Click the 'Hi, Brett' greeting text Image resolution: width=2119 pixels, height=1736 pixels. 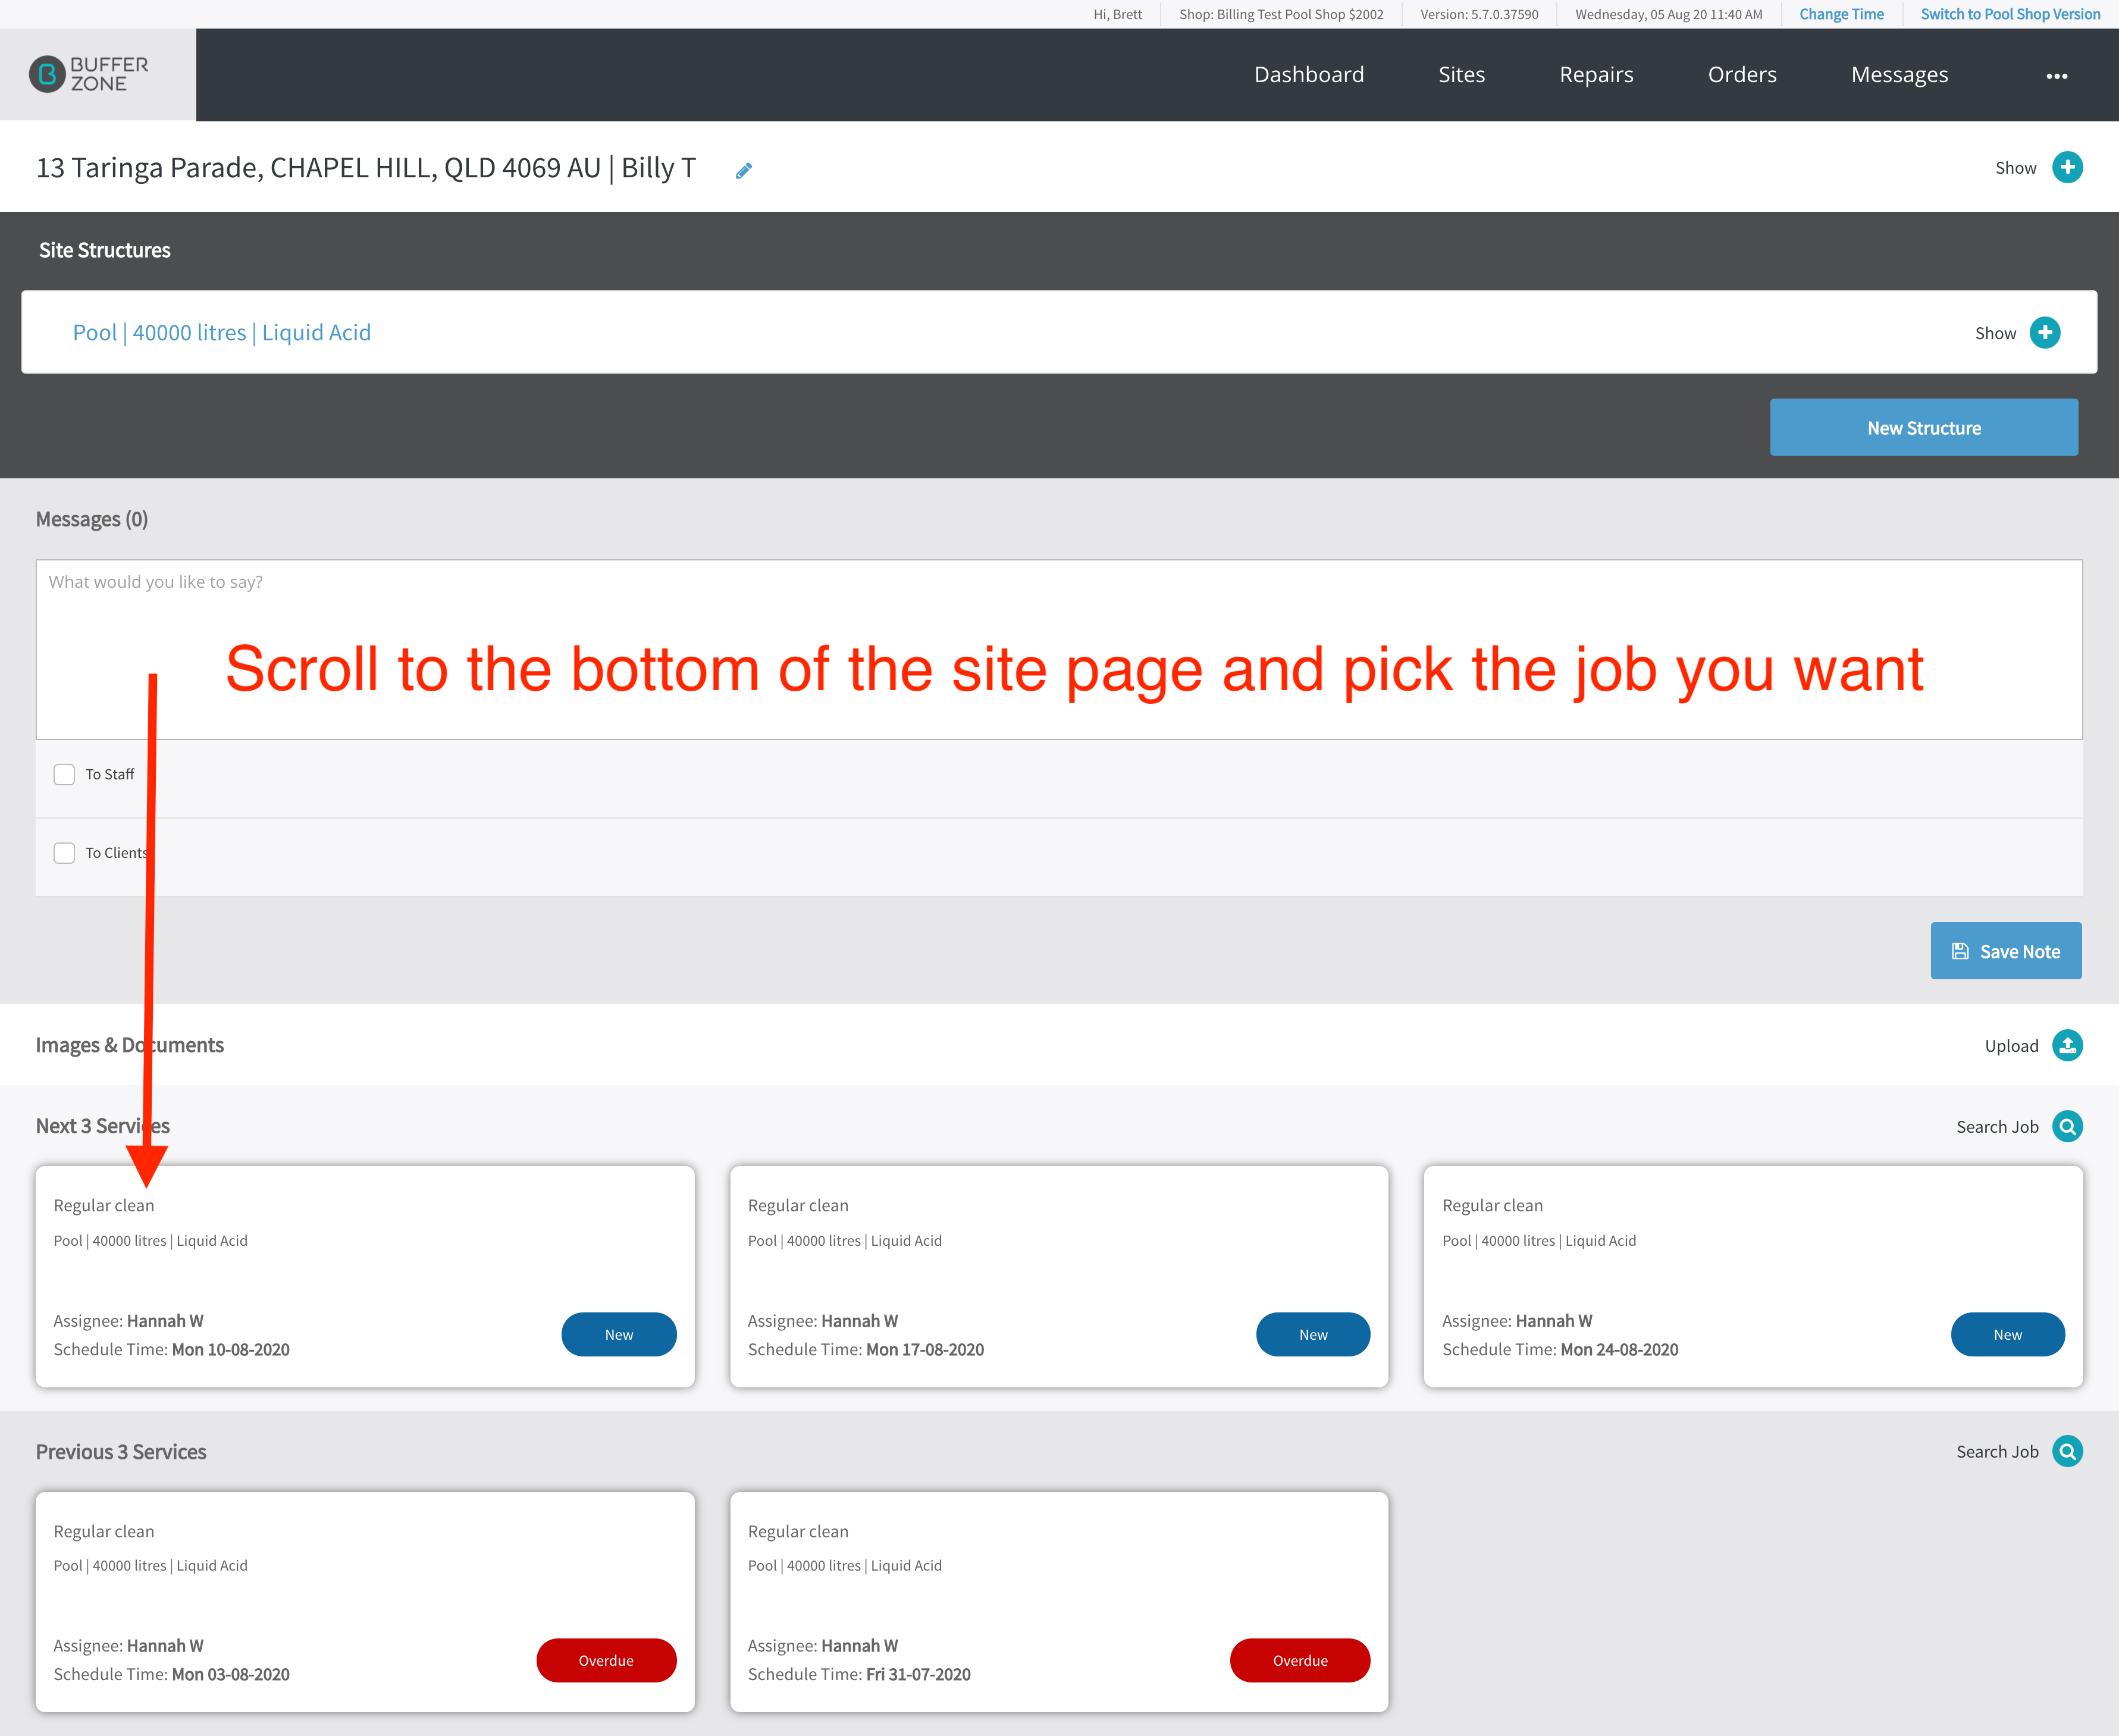(1117, 14)
